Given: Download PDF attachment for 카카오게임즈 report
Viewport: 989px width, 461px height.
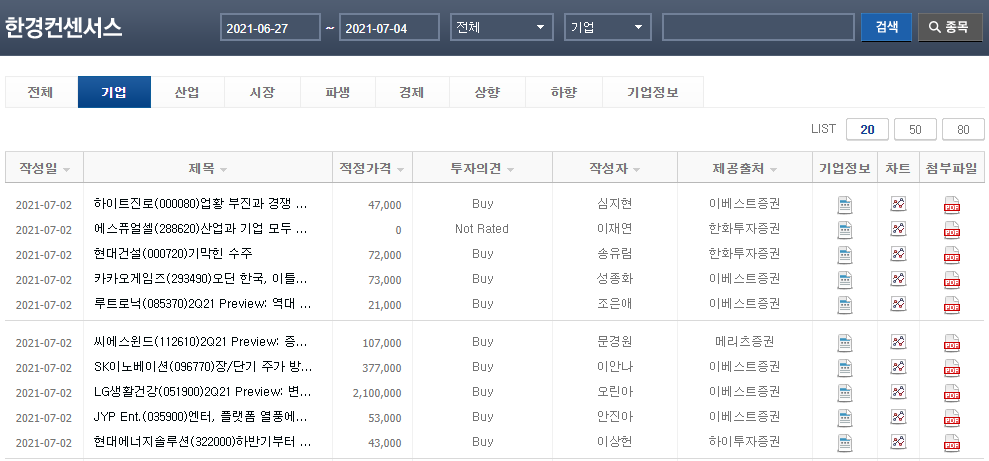Looking at the screenshot, I should (952, 279).
